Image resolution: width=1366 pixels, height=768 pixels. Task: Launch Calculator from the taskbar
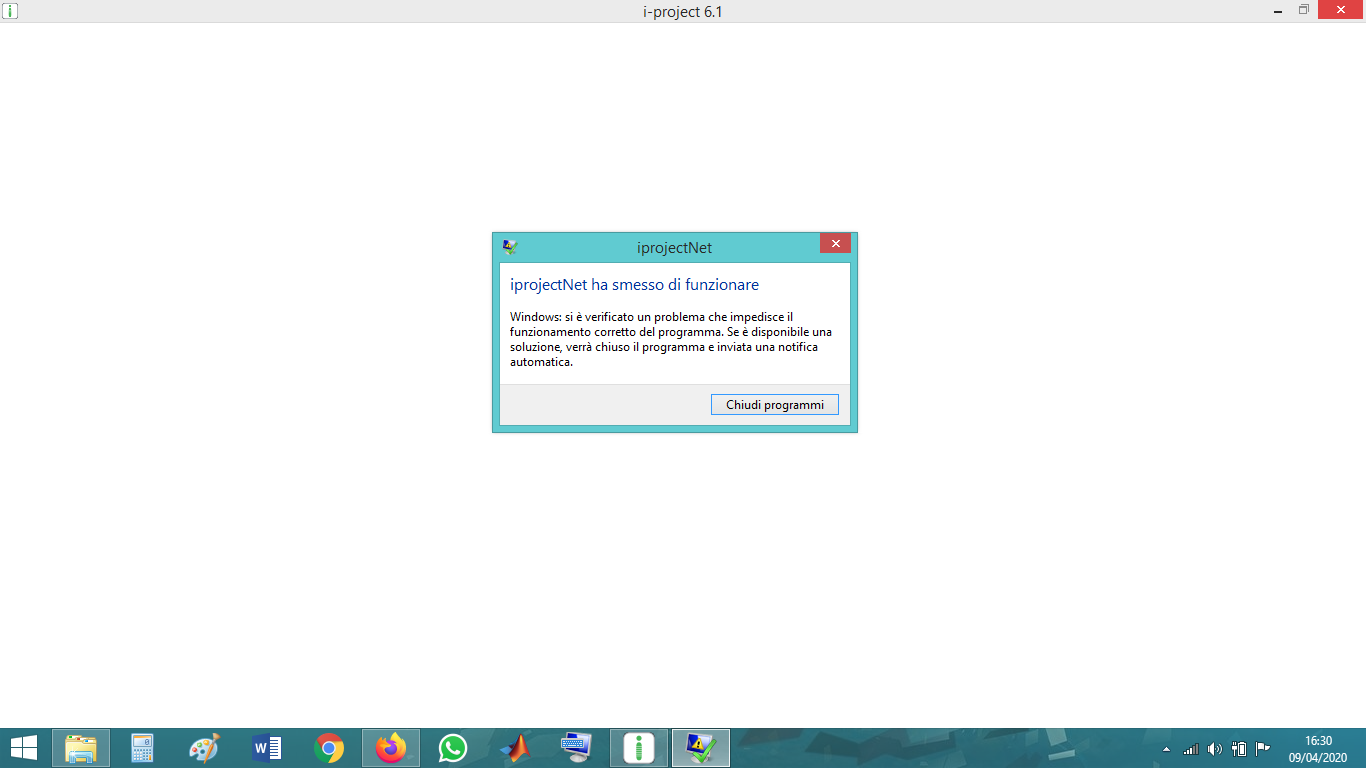[x=143, y=748]
